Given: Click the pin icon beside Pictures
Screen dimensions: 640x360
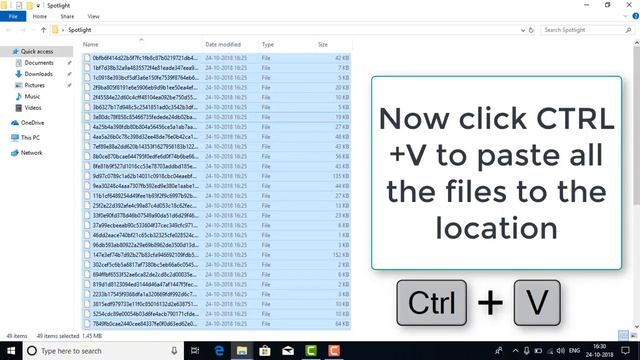Looking at the screenshot, I should pyautogui.click(x=69, y=85).
